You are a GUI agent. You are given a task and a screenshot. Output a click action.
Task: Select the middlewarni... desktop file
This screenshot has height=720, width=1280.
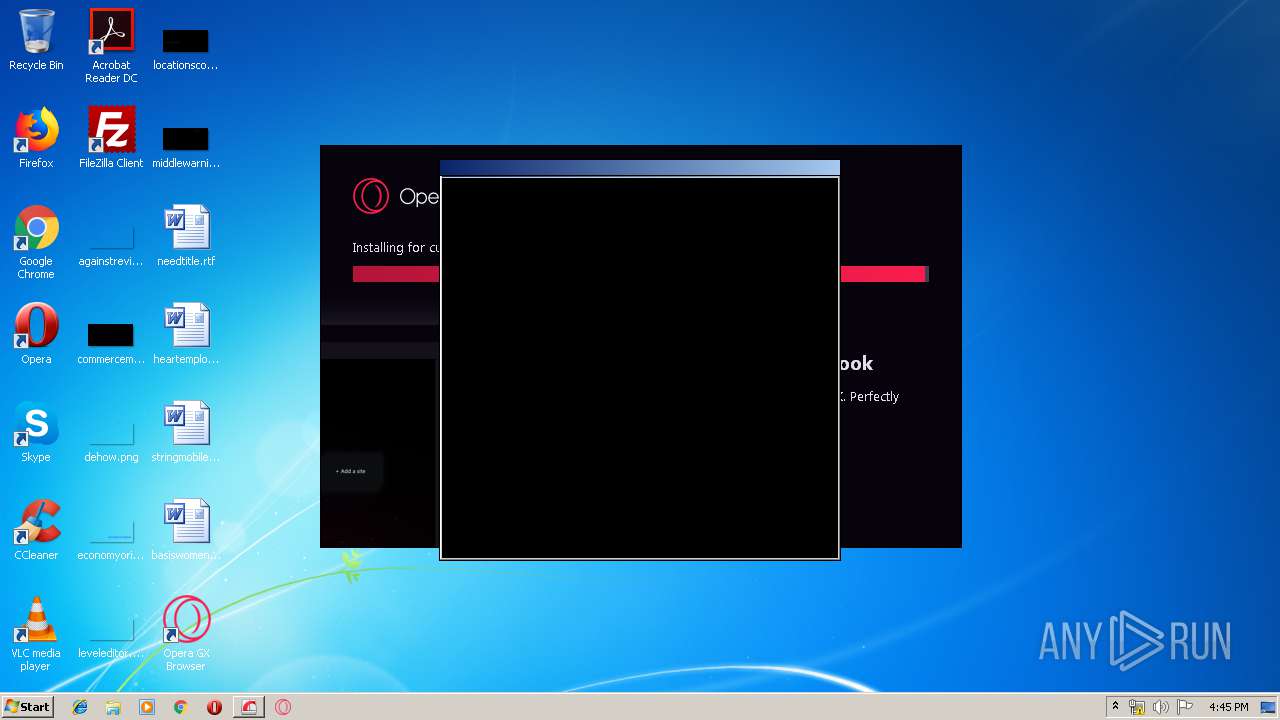[185, 147]
